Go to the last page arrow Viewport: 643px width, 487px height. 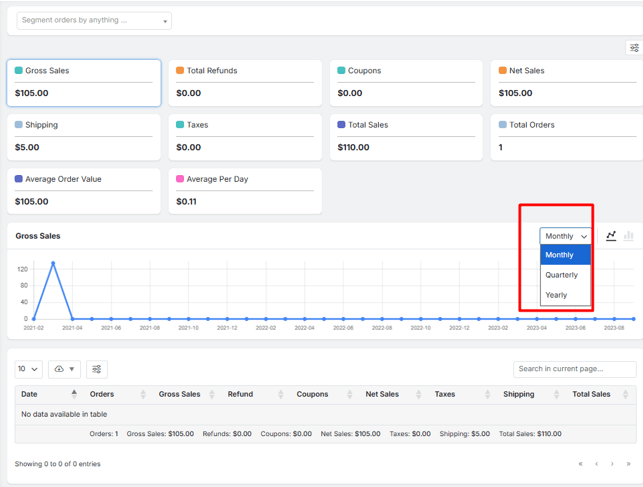628,464
